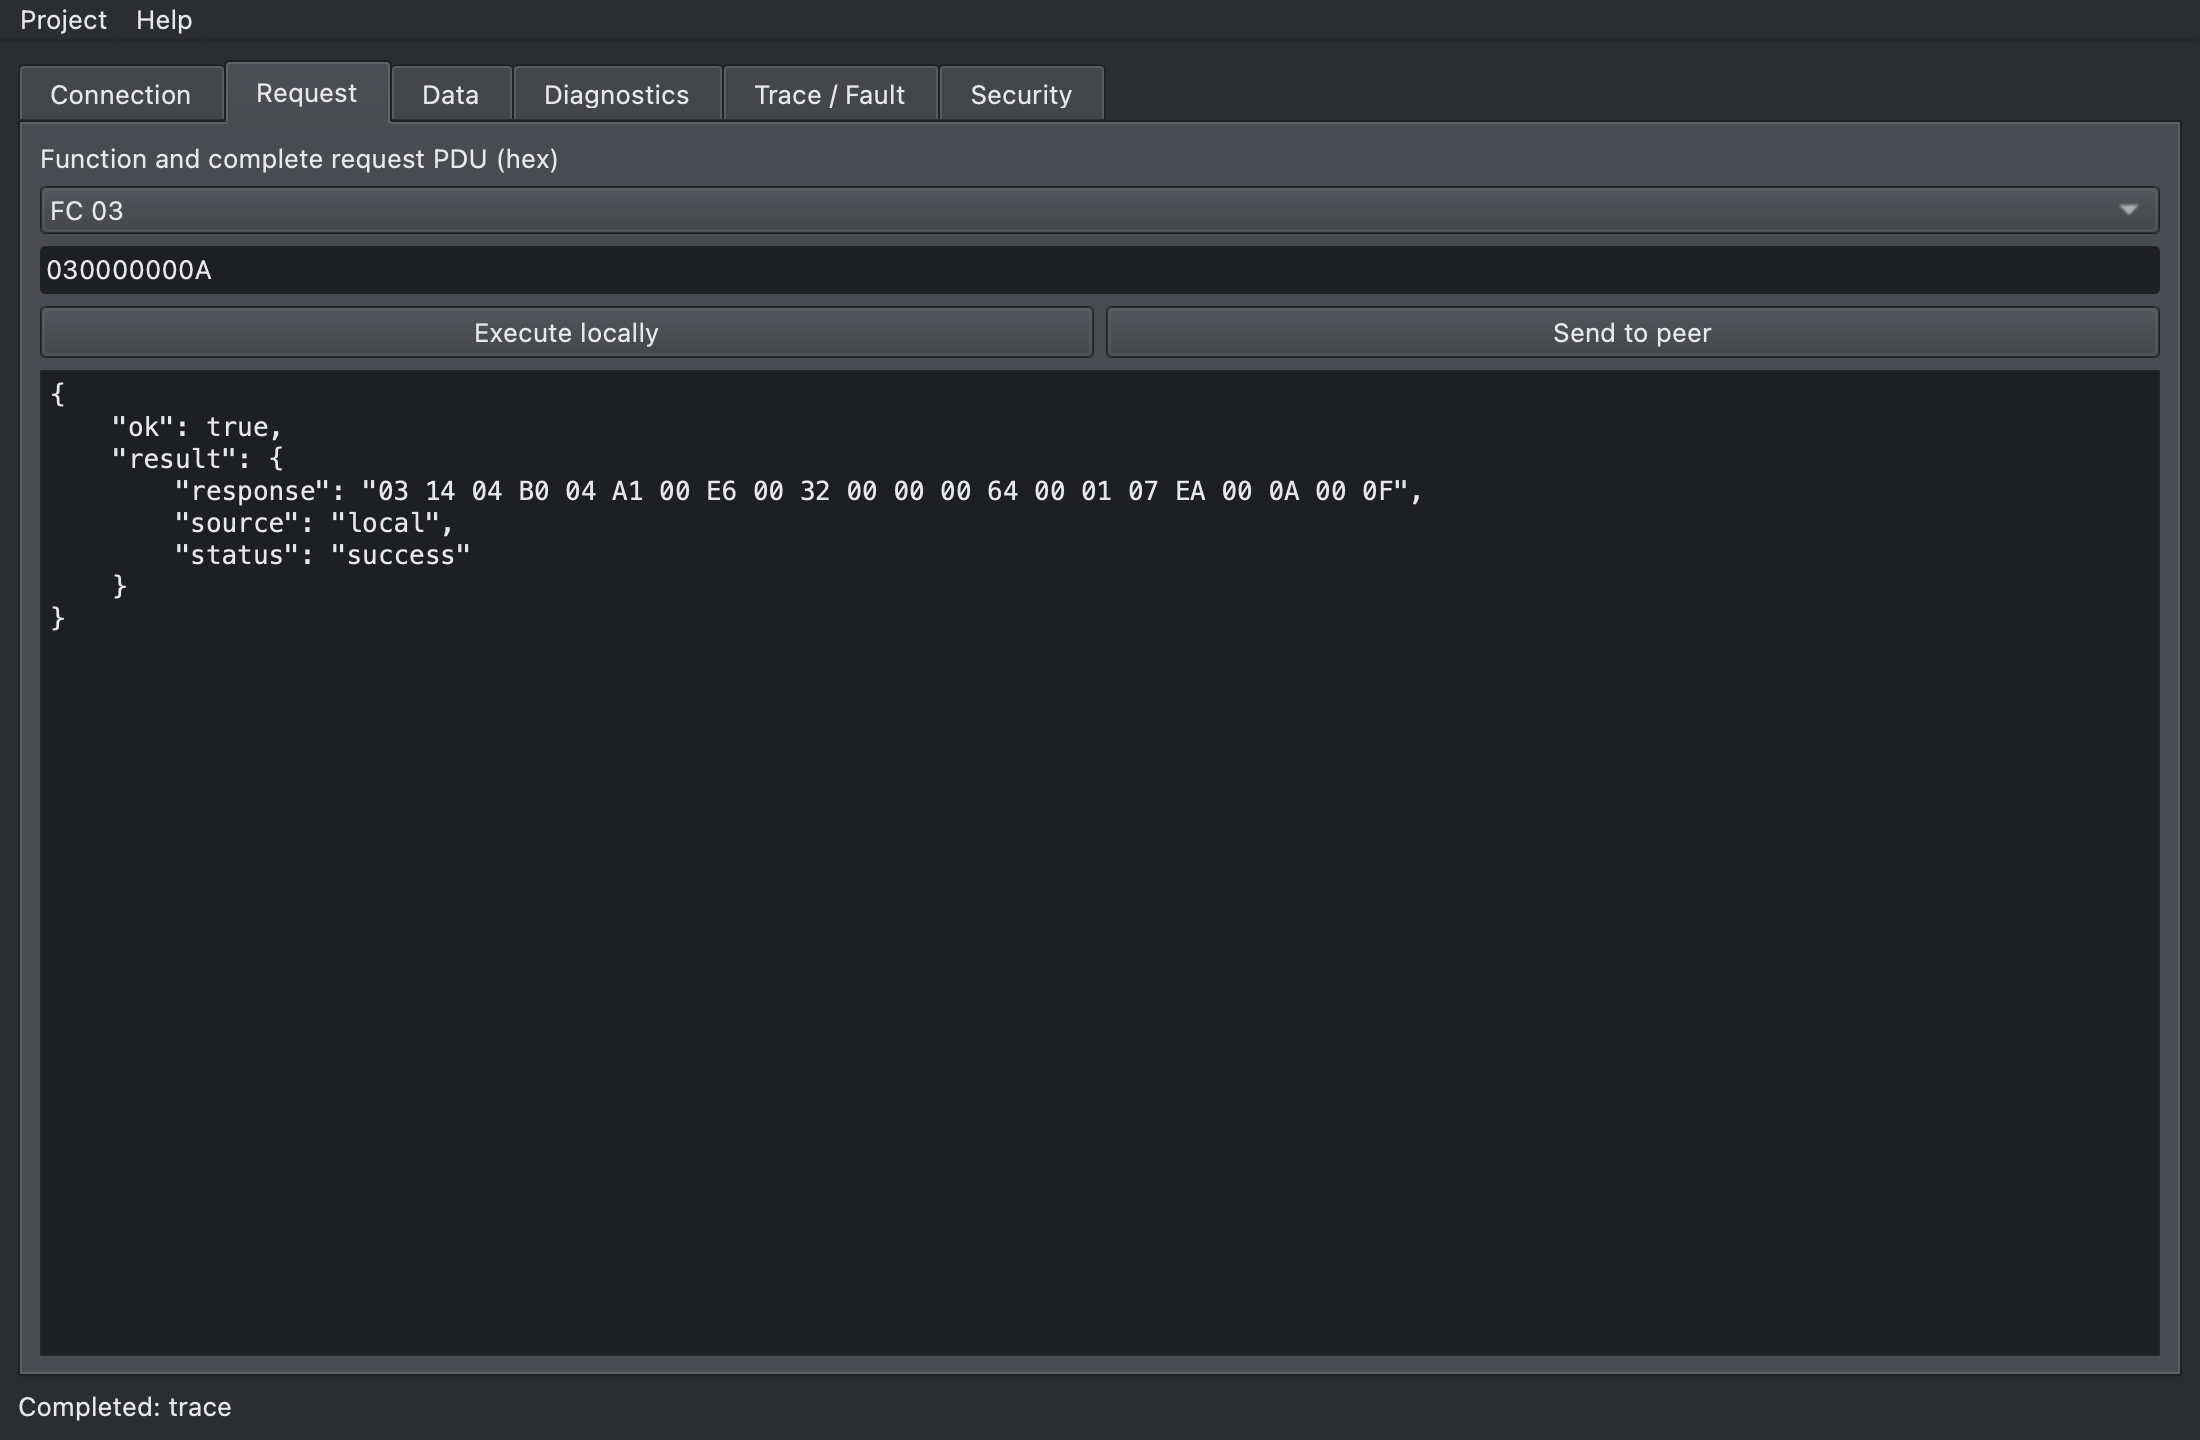2200x1440 pixels.
Task: Click the dropdown arrow of the function selector
Action: [2128, 210]
